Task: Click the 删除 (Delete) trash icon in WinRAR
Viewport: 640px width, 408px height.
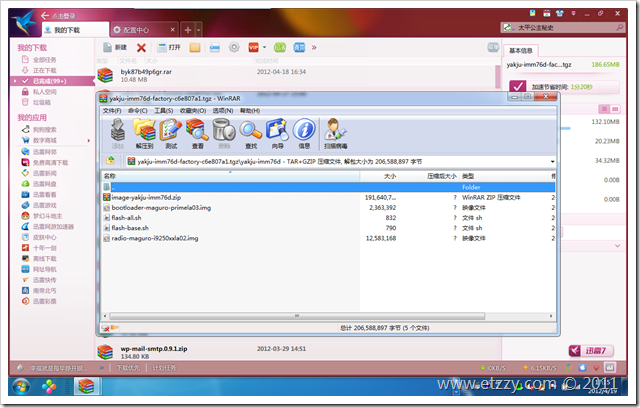Action: pos(224,133)
